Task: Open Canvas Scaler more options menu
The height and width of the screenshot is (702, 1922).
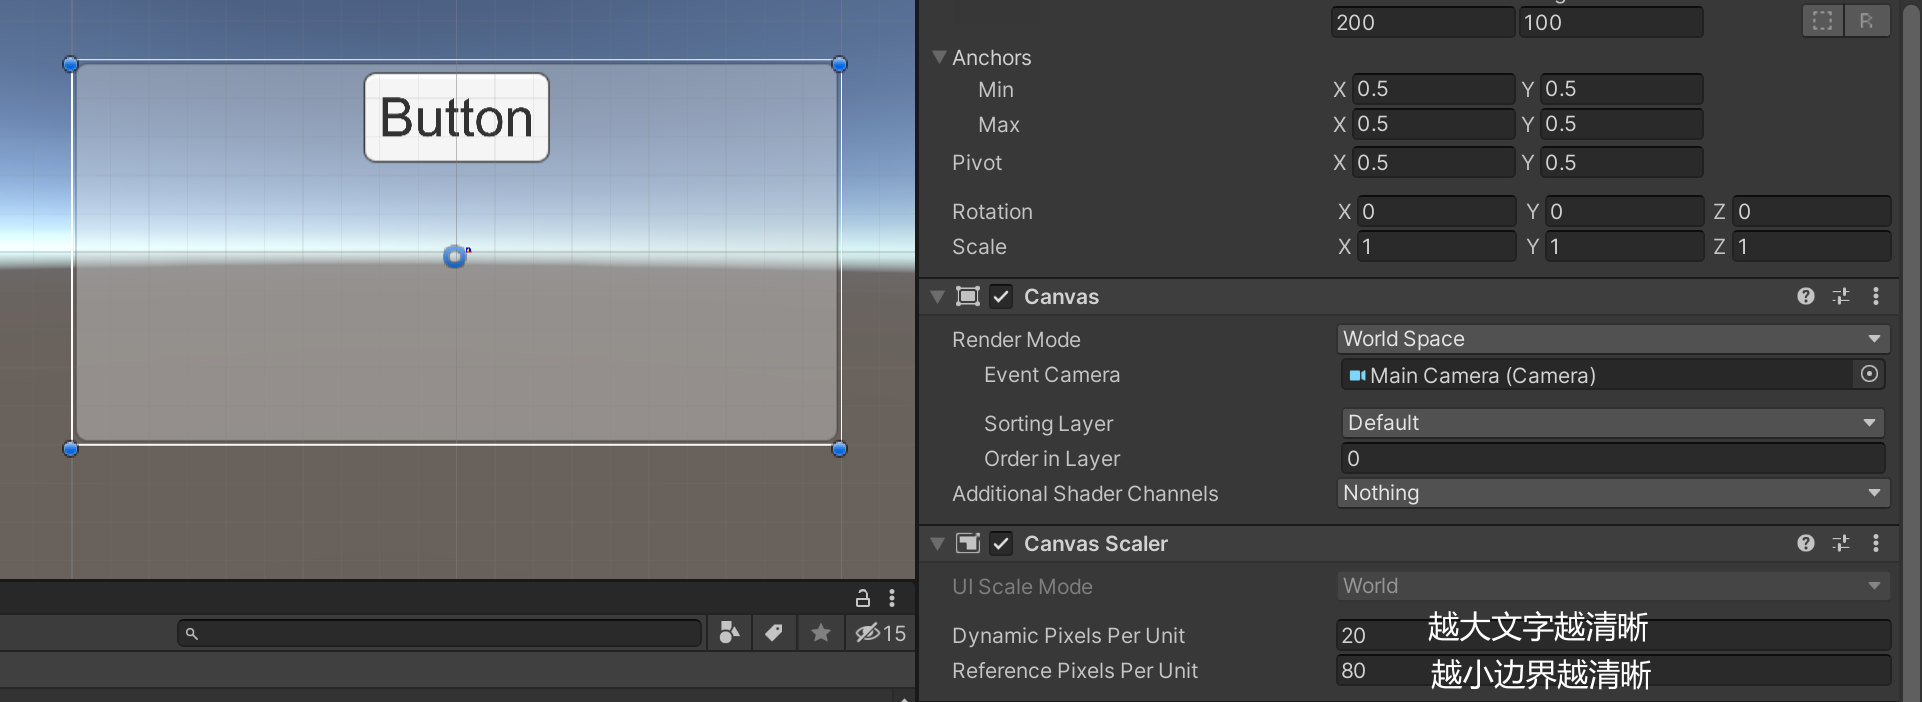Action: coord(1876,543)
